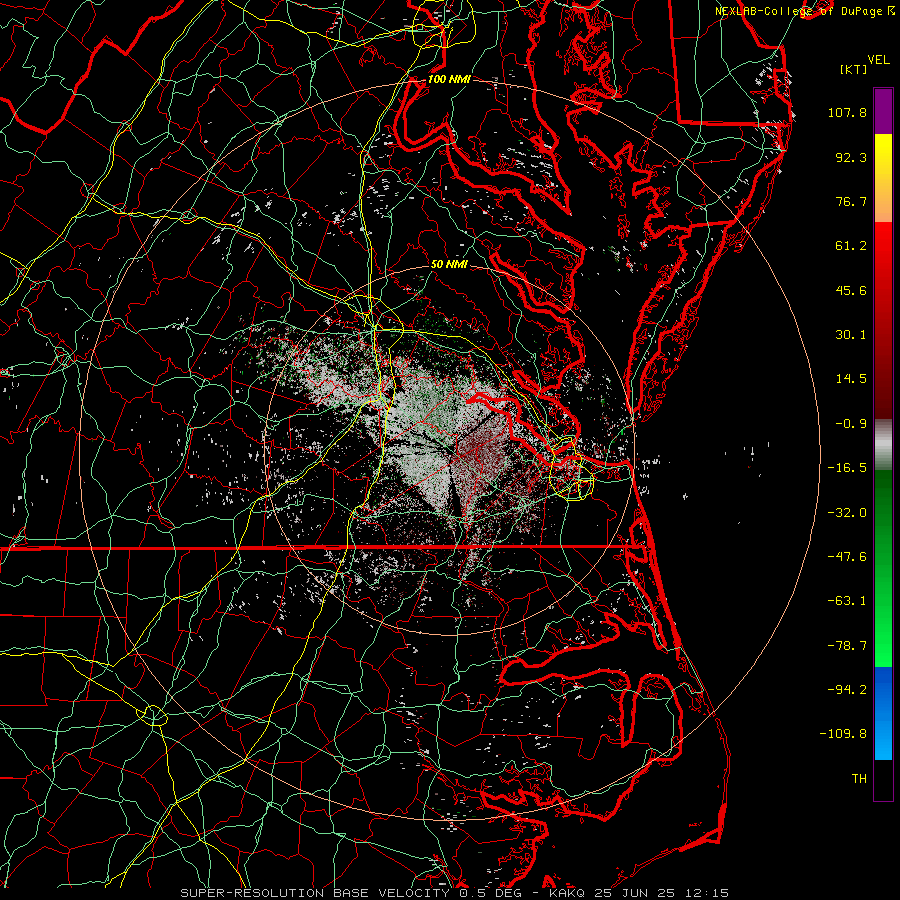Click the KAKQ 25 JUN 25 12:15 timestamp
Viewport: 900px width, 900px height.
point(639,893)
